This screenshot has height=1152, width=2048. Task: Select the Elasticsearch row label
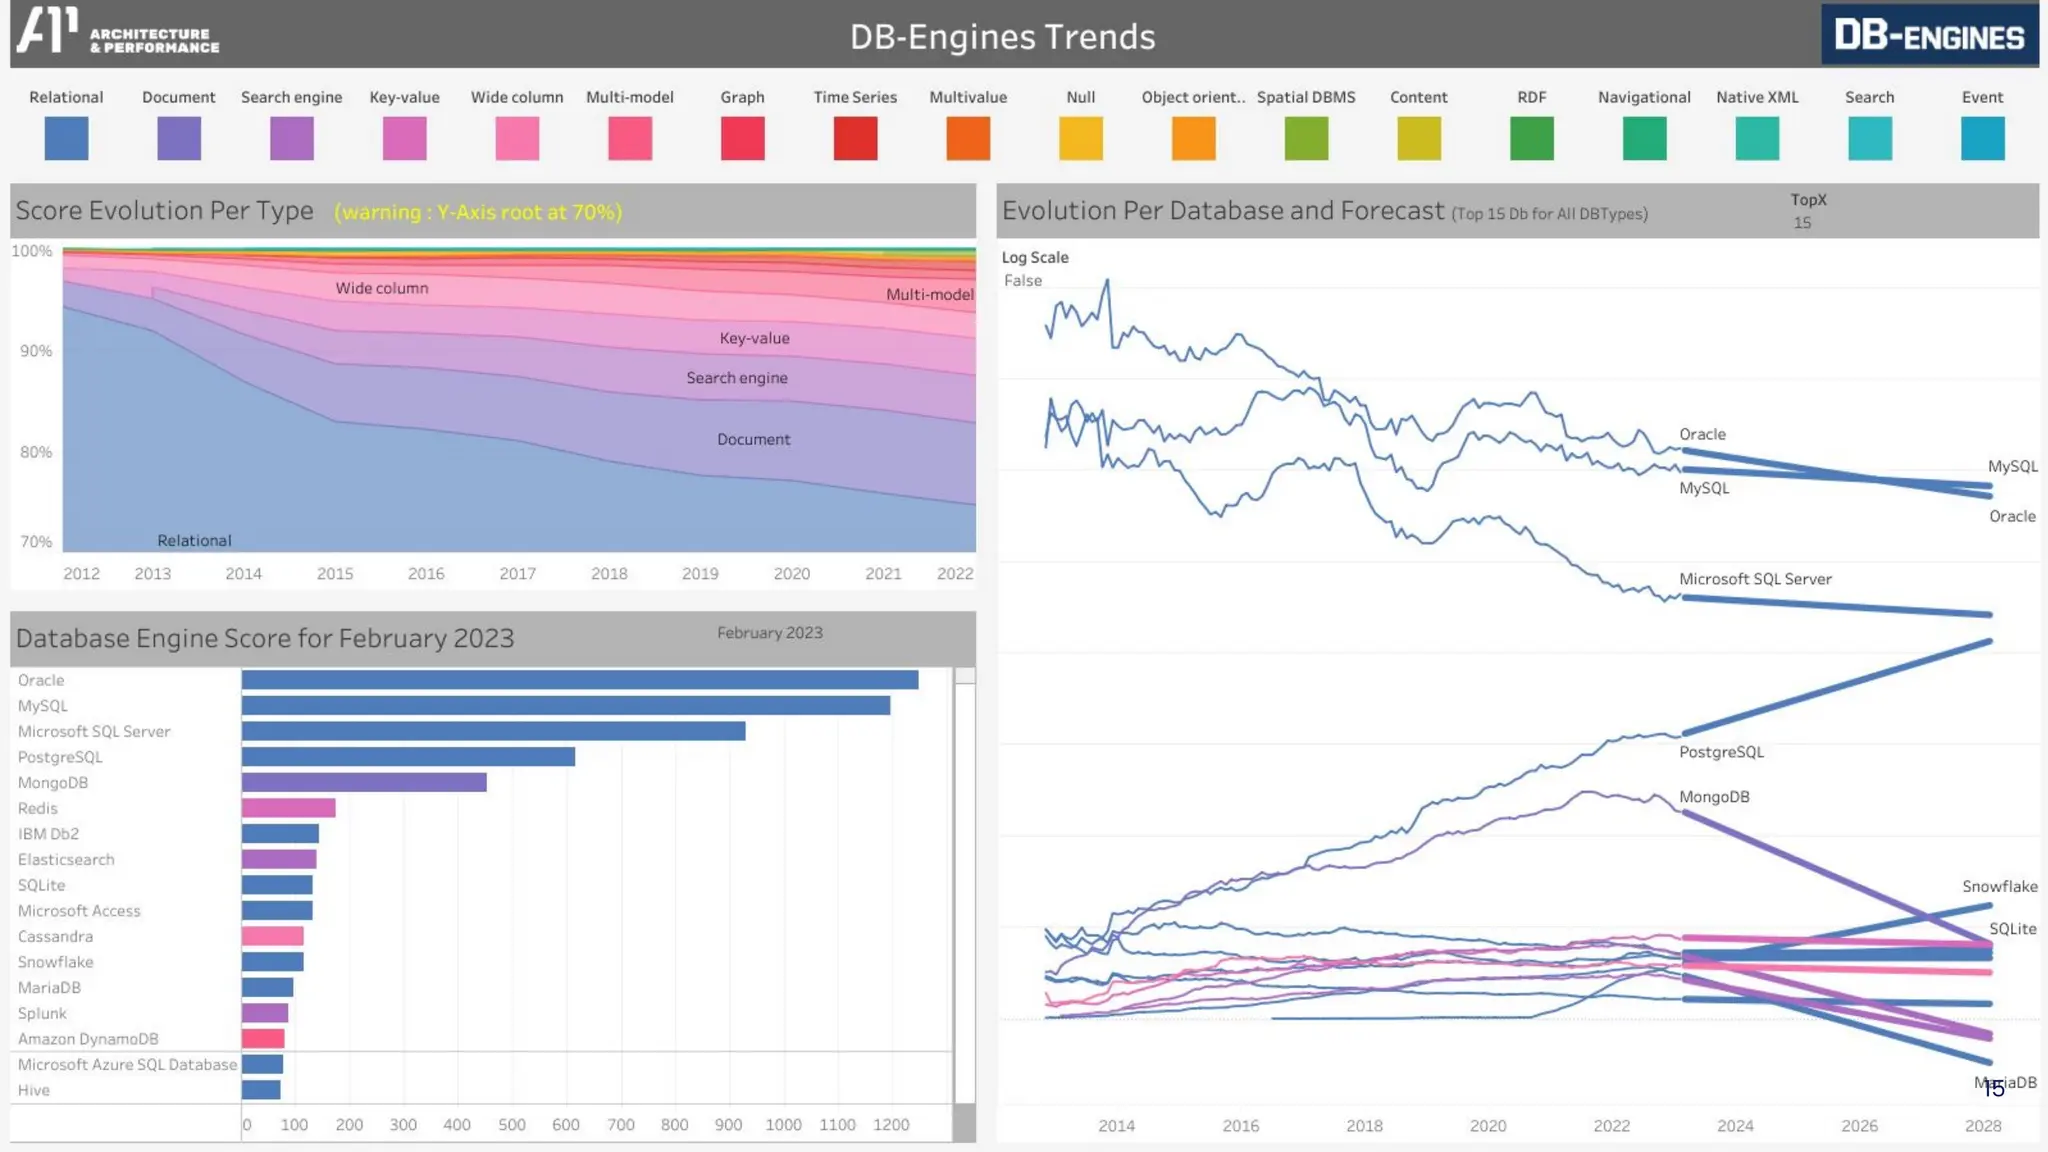click(66, 860)
